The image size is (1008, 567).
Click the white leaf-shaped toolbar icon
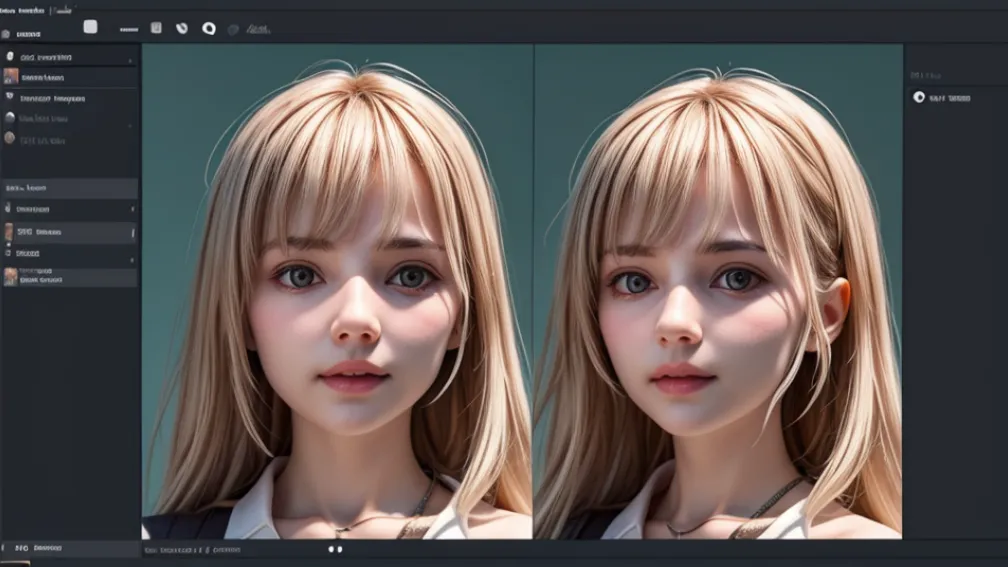[182, 28]
